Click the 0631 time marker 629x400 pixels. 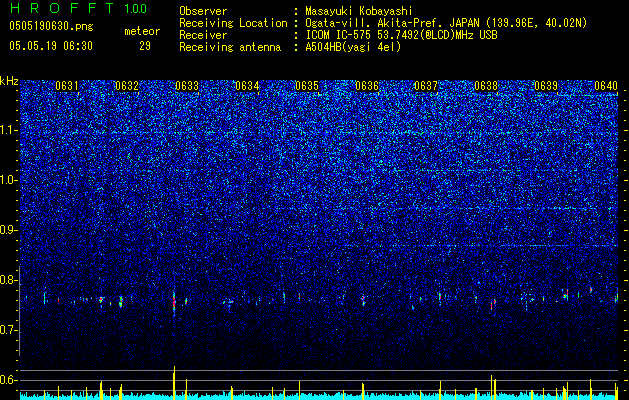(67, 86)
